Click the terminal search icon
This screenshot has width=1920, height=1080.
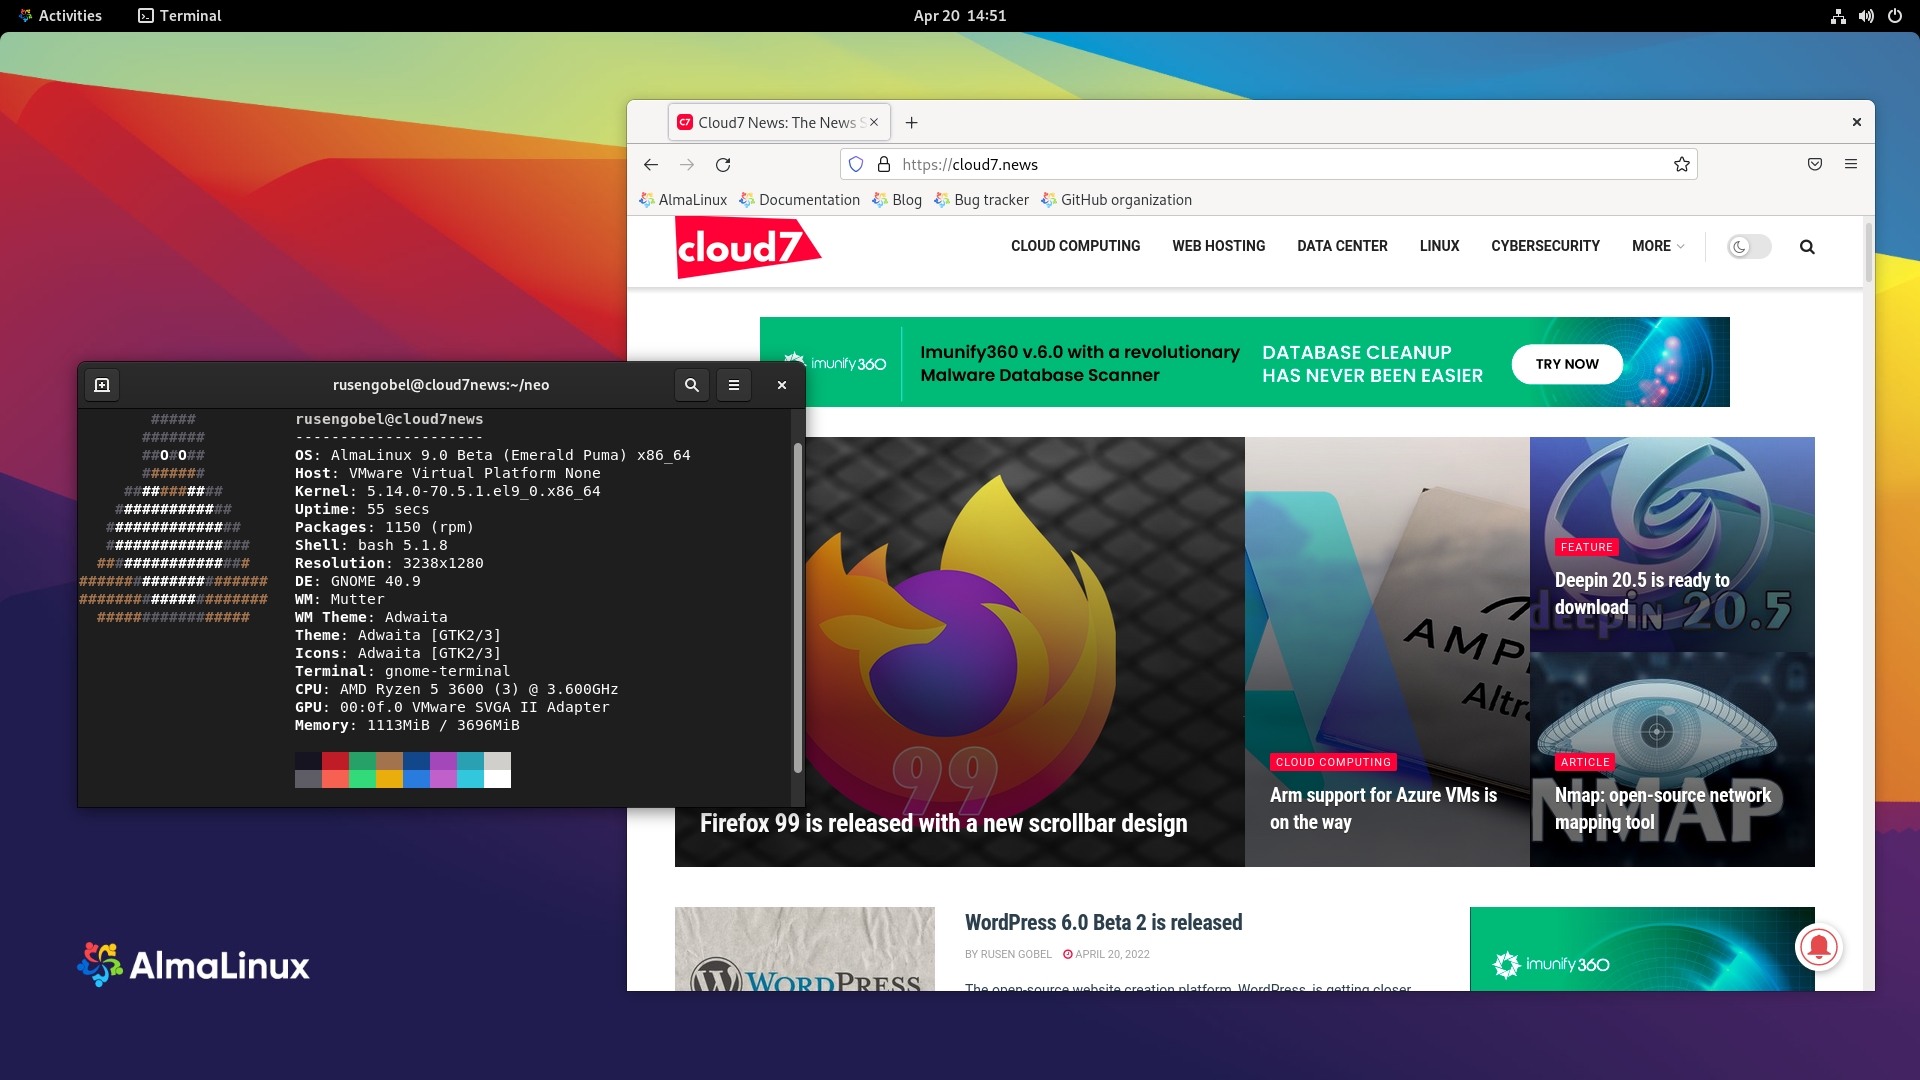click(x=692, y=385)
